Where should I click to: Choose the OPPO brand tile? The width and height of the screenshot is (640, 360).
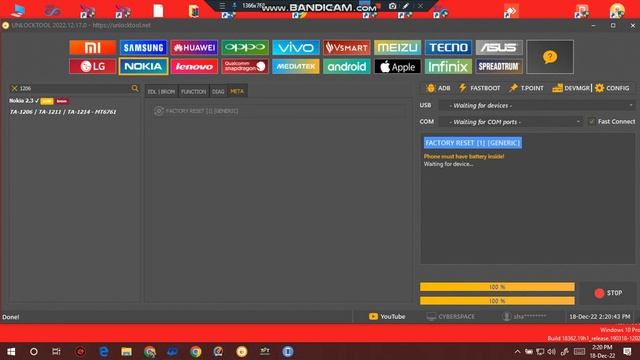click(245, 48)
